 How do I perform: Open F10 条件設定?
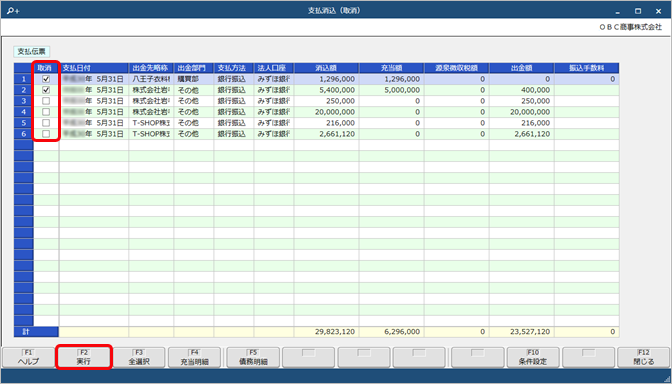pyautogui.click(x=533, y=357)
